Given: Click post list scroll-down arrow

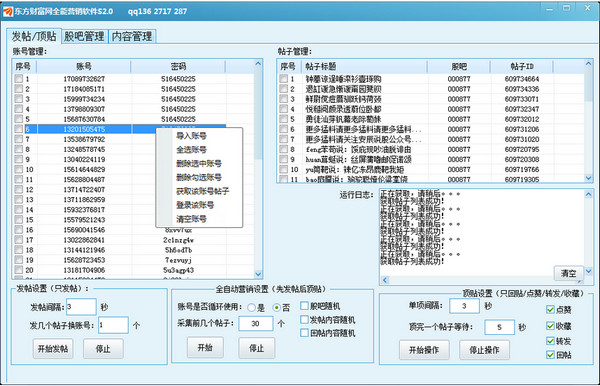Looking at the screenshot, I should pyautogui.click(x=589, y=178).
